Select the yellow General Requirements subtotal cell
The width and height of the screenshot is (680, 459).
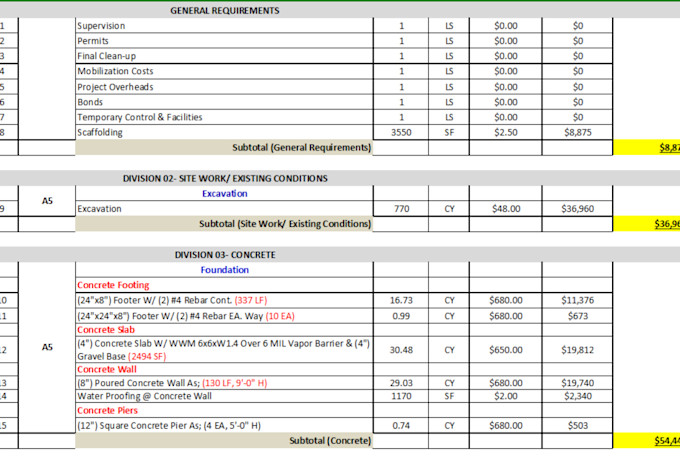[x=647, y=148]
